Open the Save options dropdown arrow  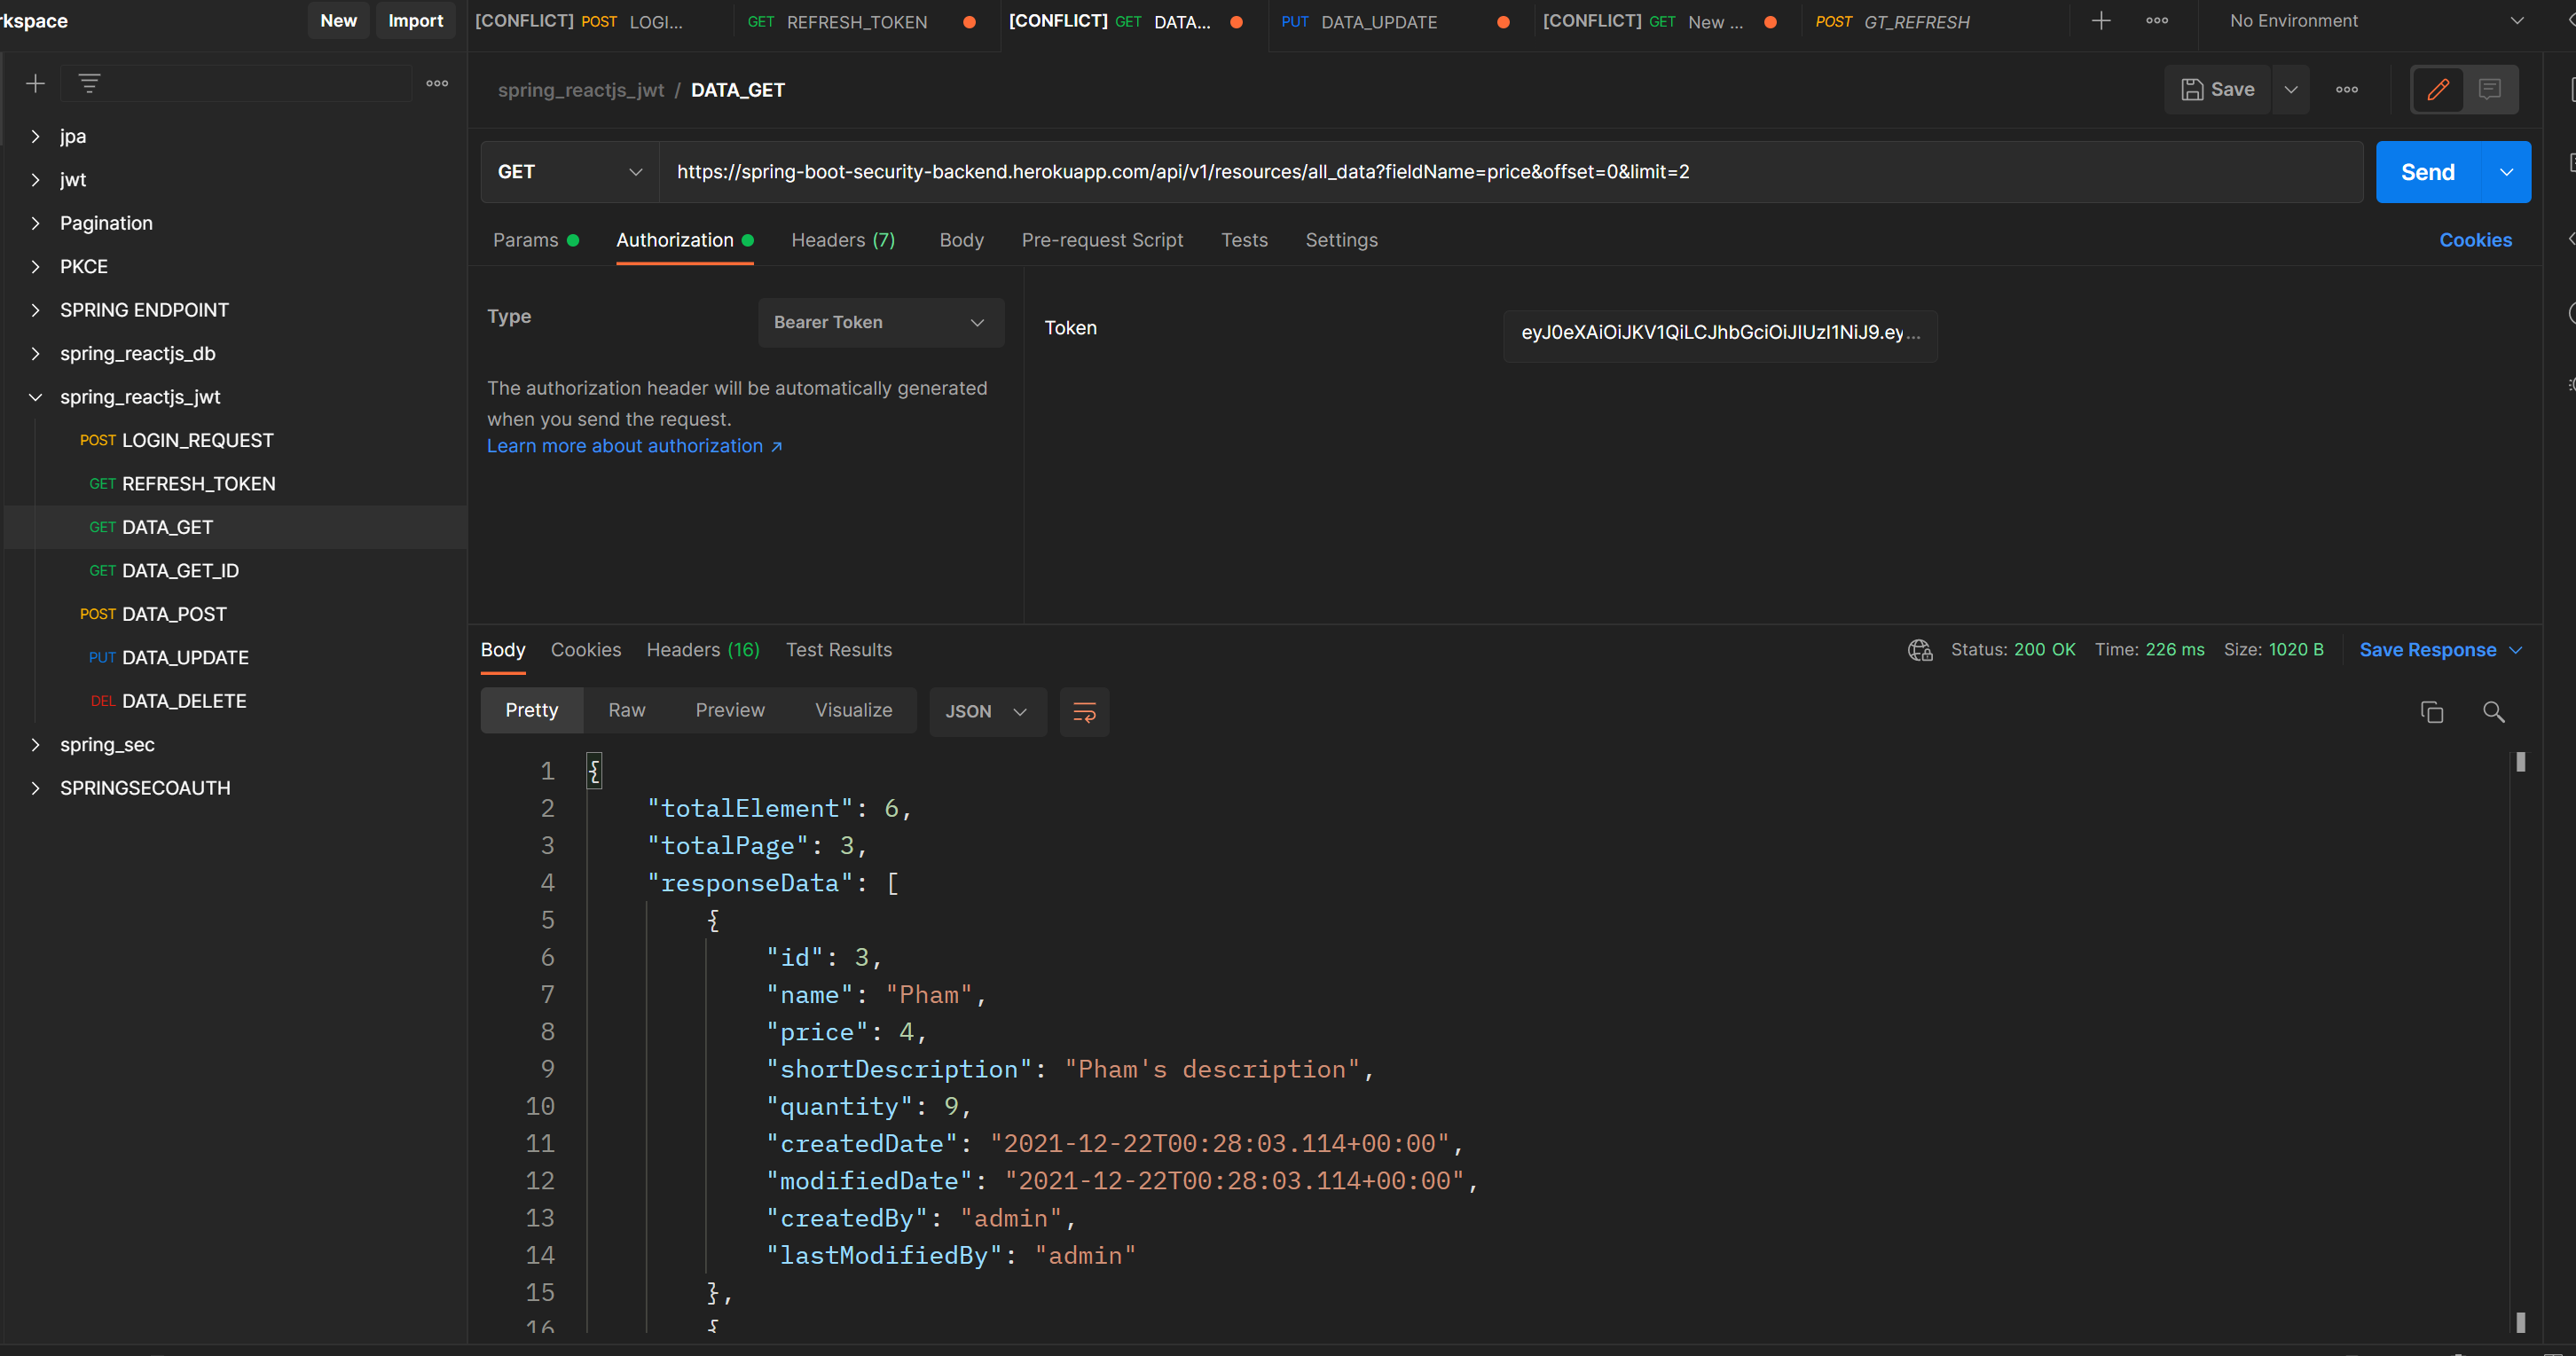coord(2291,90)
